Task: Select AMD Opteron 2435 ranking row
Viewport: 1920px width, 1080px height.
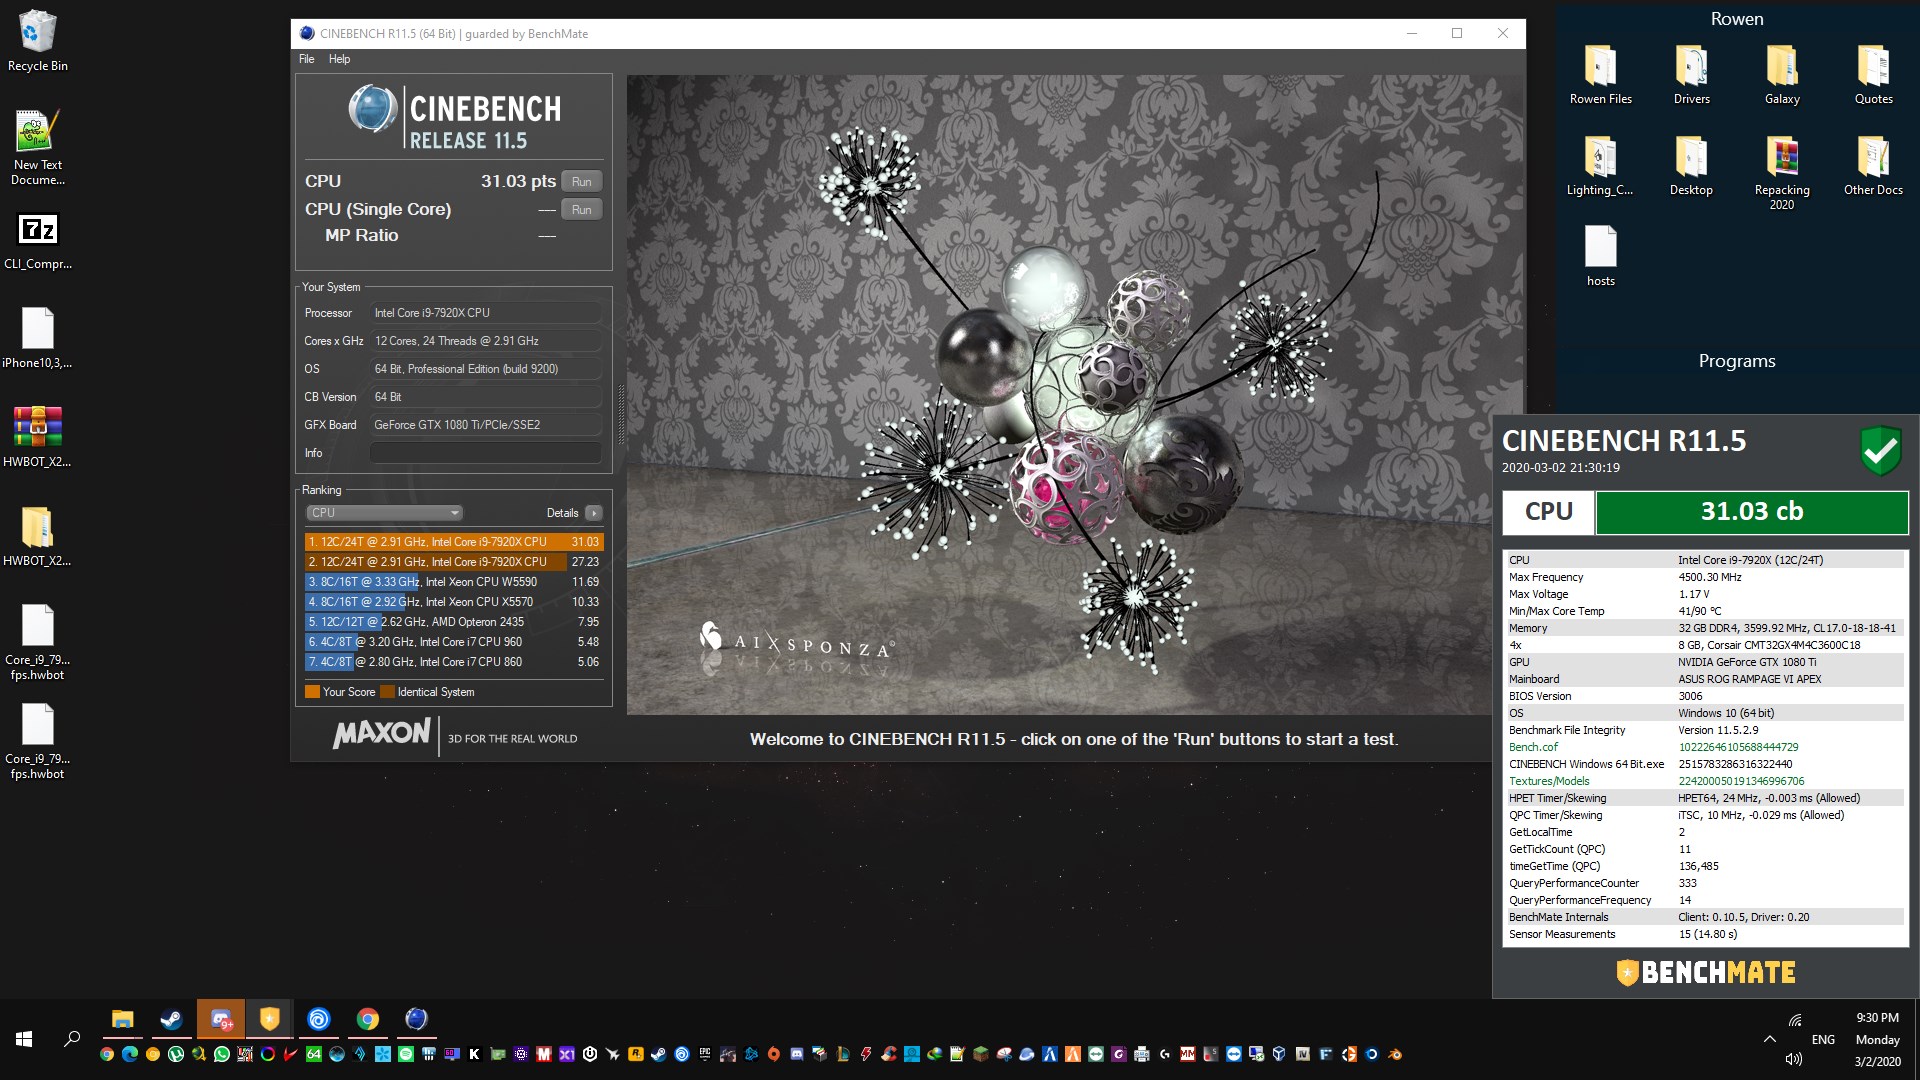Action: (454, 622)
